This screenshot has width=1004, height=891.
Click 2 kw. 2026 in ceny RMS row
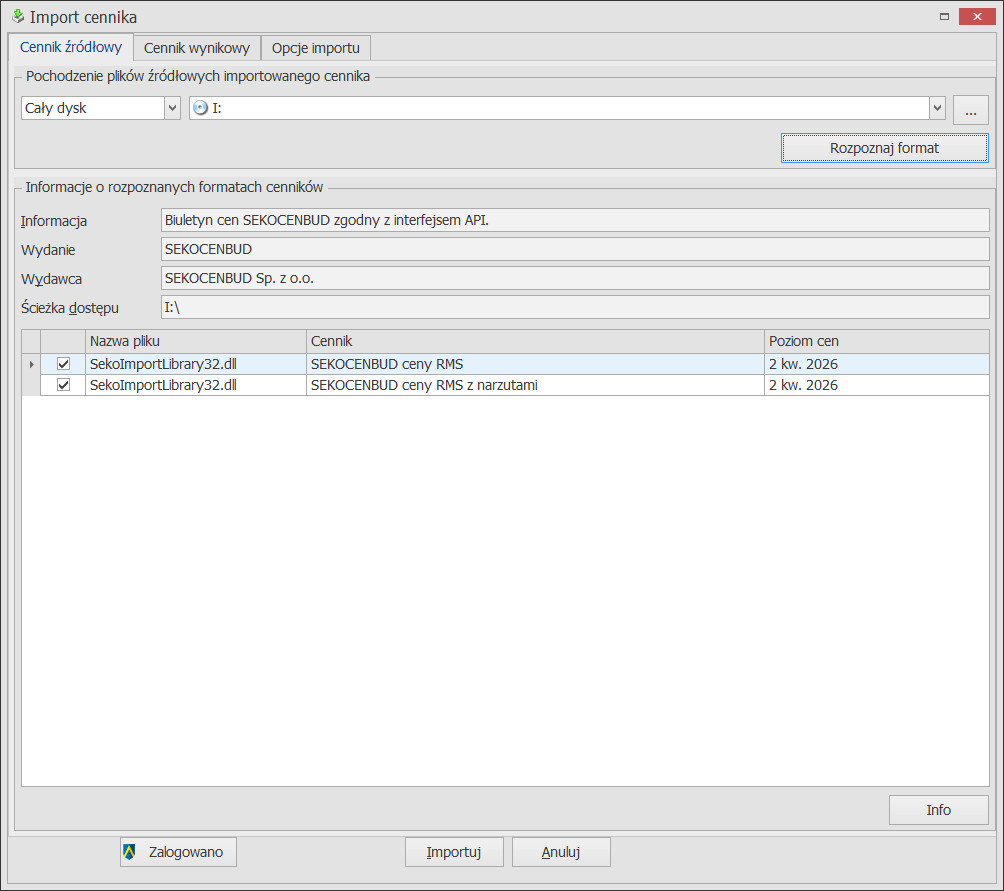pyautogui.click(x=877, y=364)
